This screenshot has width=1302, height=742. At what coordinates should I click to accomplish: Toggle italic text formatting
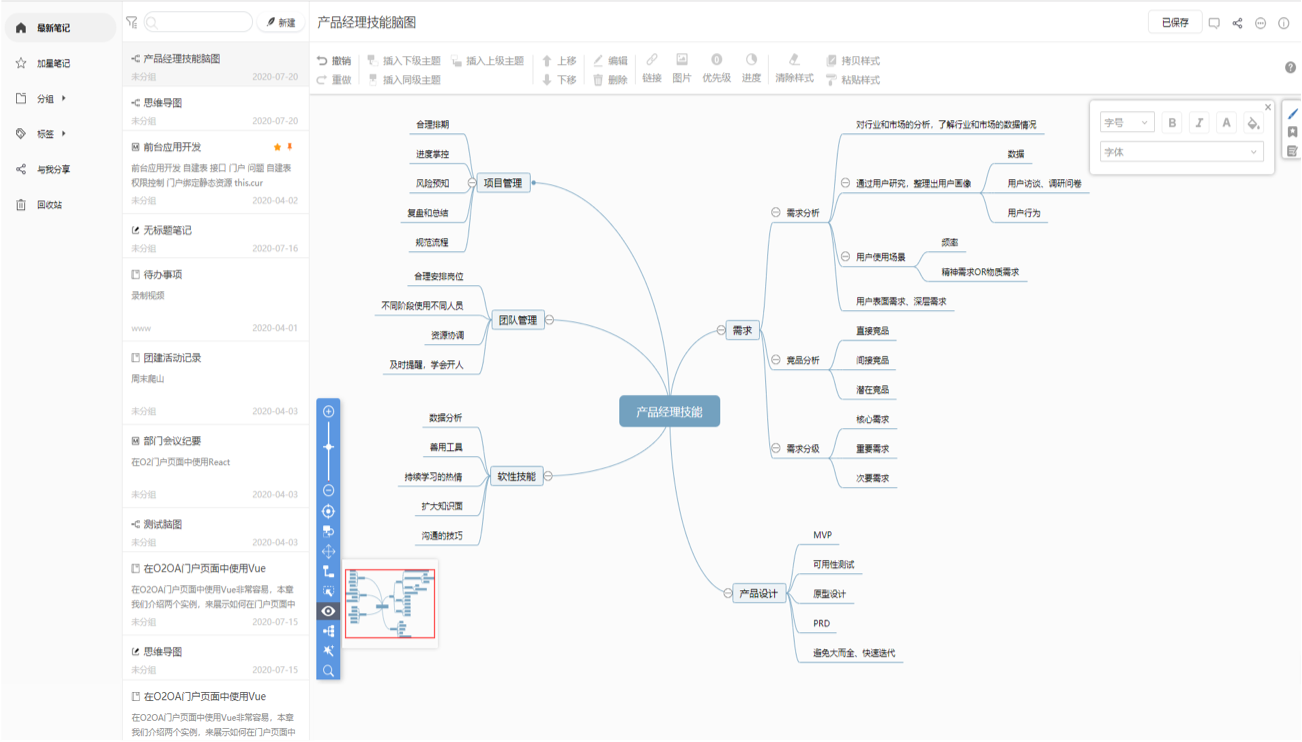click(x=1199, y=123)
